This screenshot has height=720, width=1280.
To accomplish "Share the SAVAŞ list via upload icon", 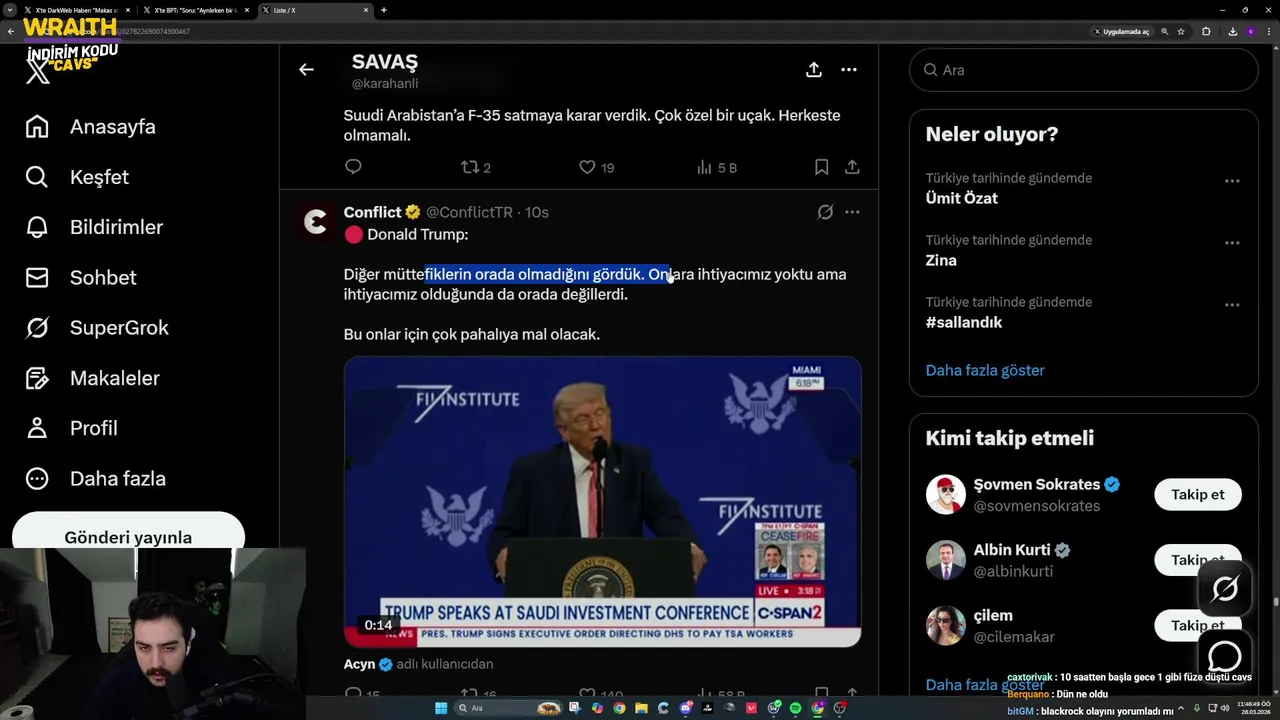I will point(814,69).
